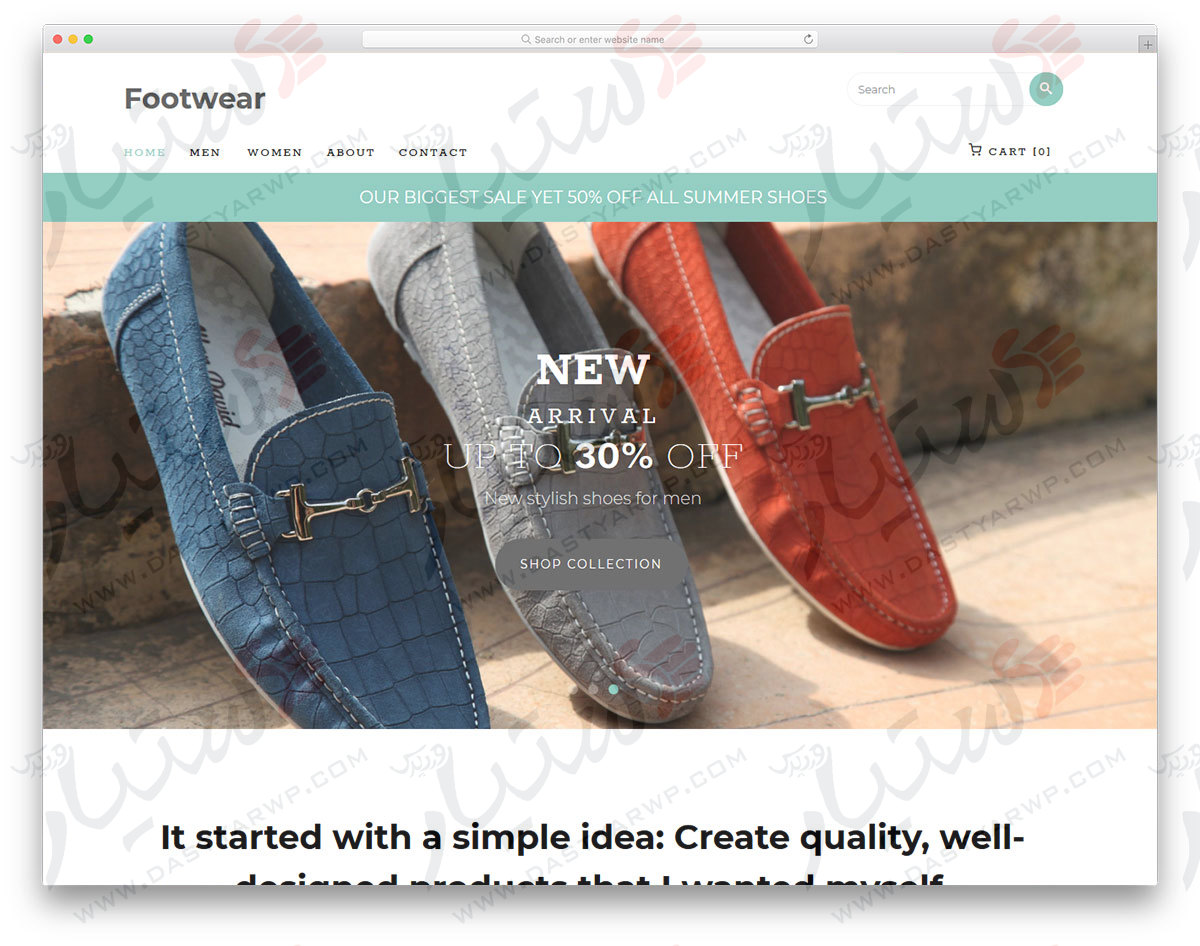Click the browser address bar field
1200x946 pixels.
590,39
